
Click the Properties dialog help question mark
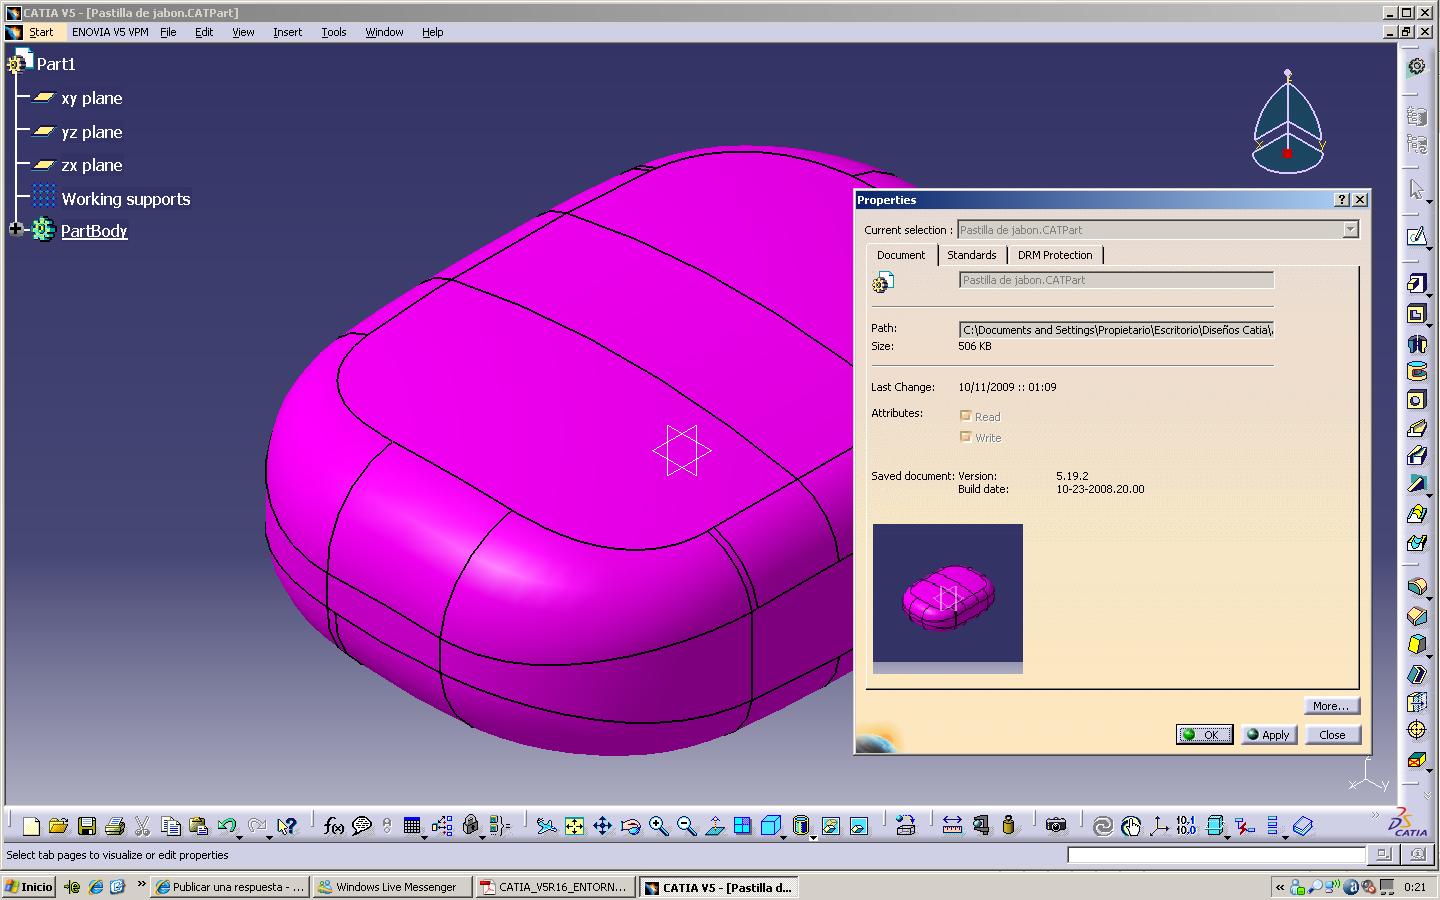pos(1342,200)
